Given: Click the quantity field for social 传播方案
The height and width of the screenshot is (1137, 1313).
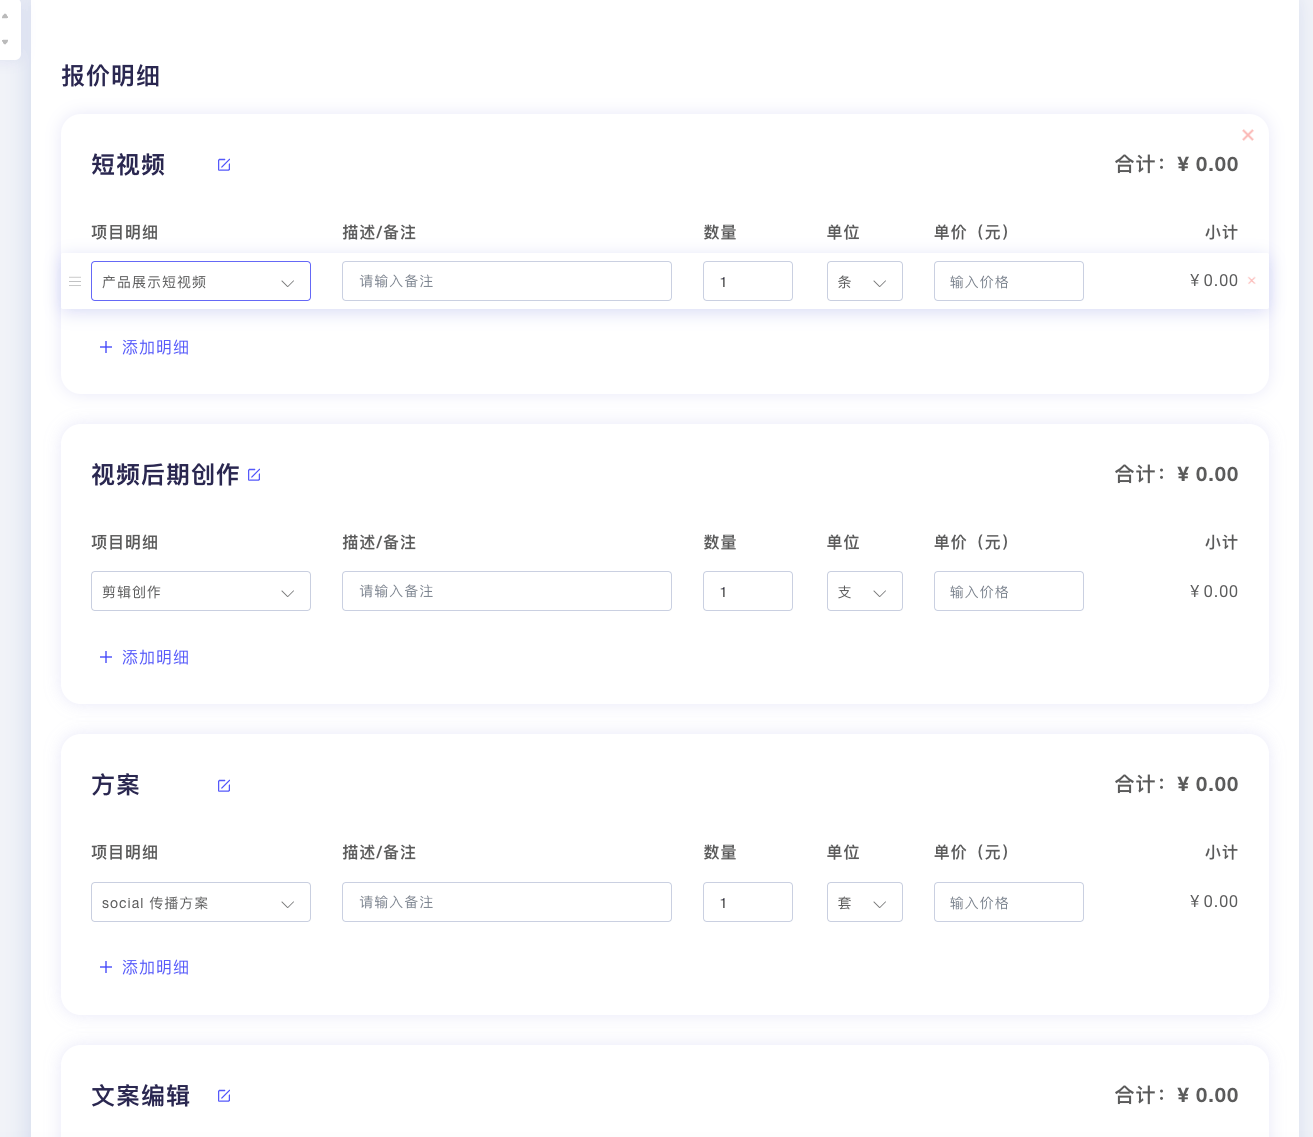Looking at the screenshot, I should click(x=748, y=902).
